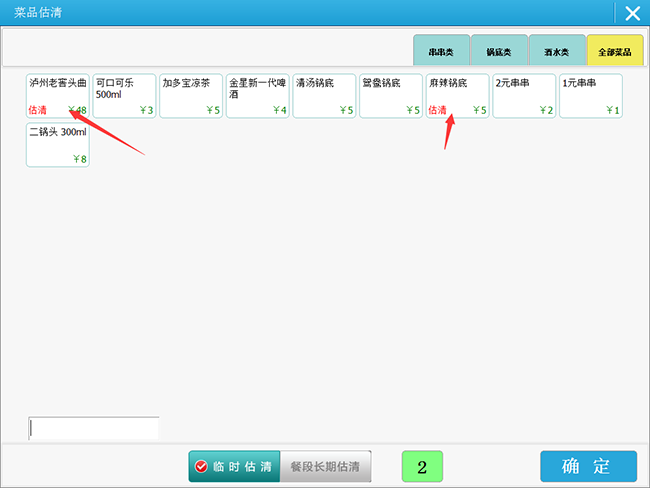
Task: Open the 锅底类 category tab
Action: pyautogui.click(x=499, y=51)
